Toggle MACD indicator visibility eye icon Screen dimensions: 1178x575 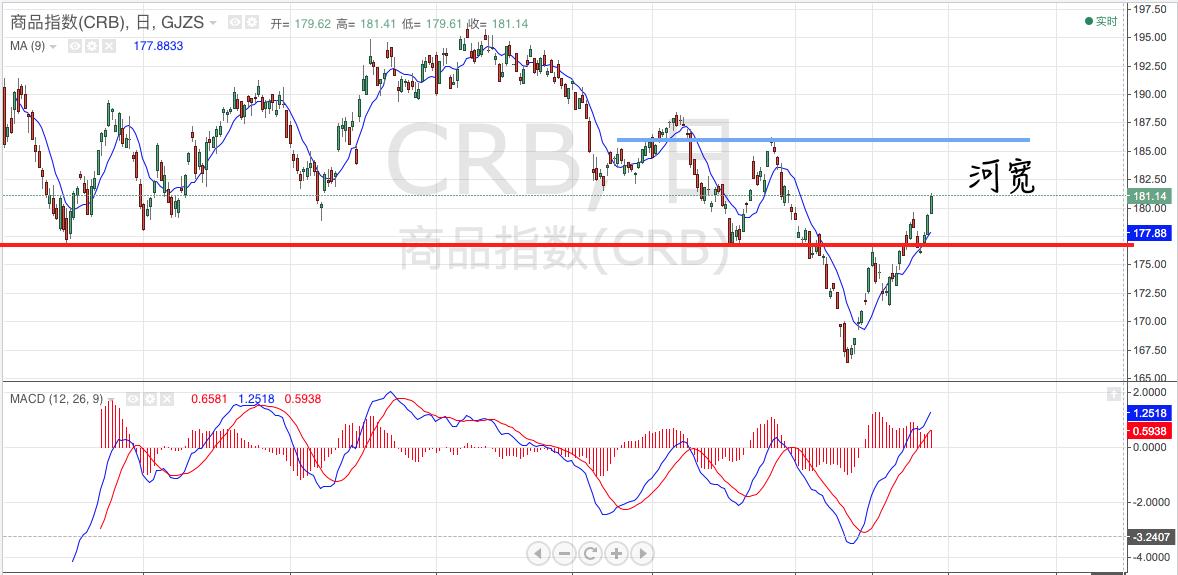[133, 399]
